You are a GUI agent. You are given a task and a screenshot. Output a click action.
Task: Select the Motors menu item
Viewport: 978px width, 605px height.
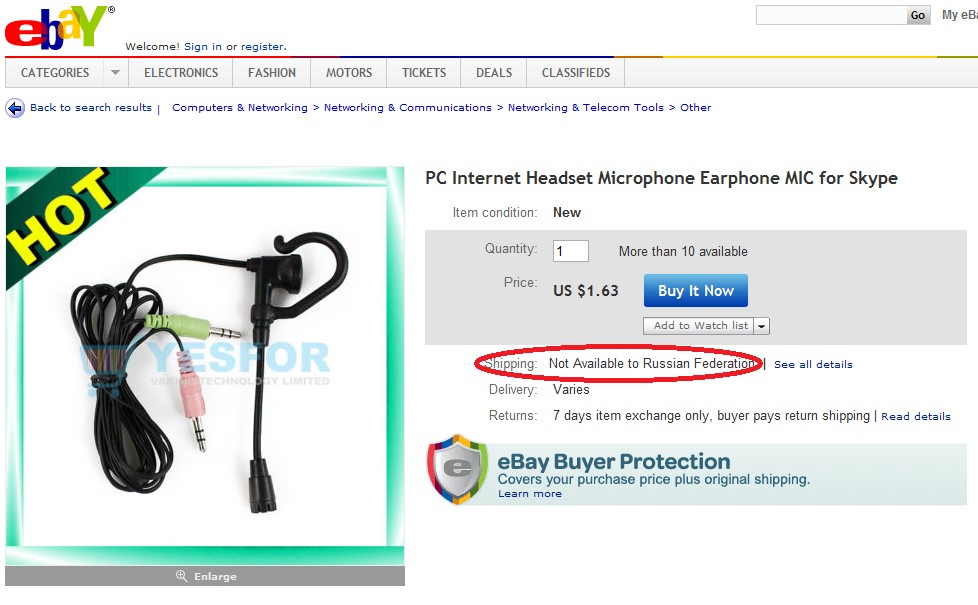pos(349,72)
